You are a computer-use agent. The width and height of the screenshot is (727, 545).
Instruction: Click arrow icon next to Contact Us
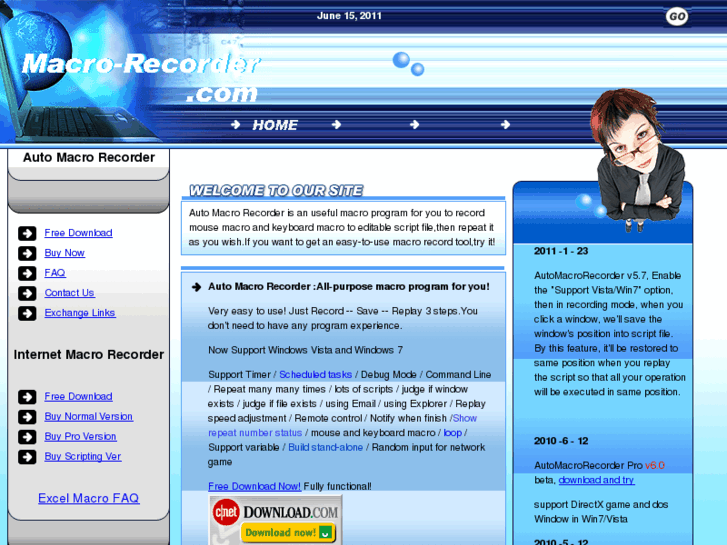(x=27, y=293)
